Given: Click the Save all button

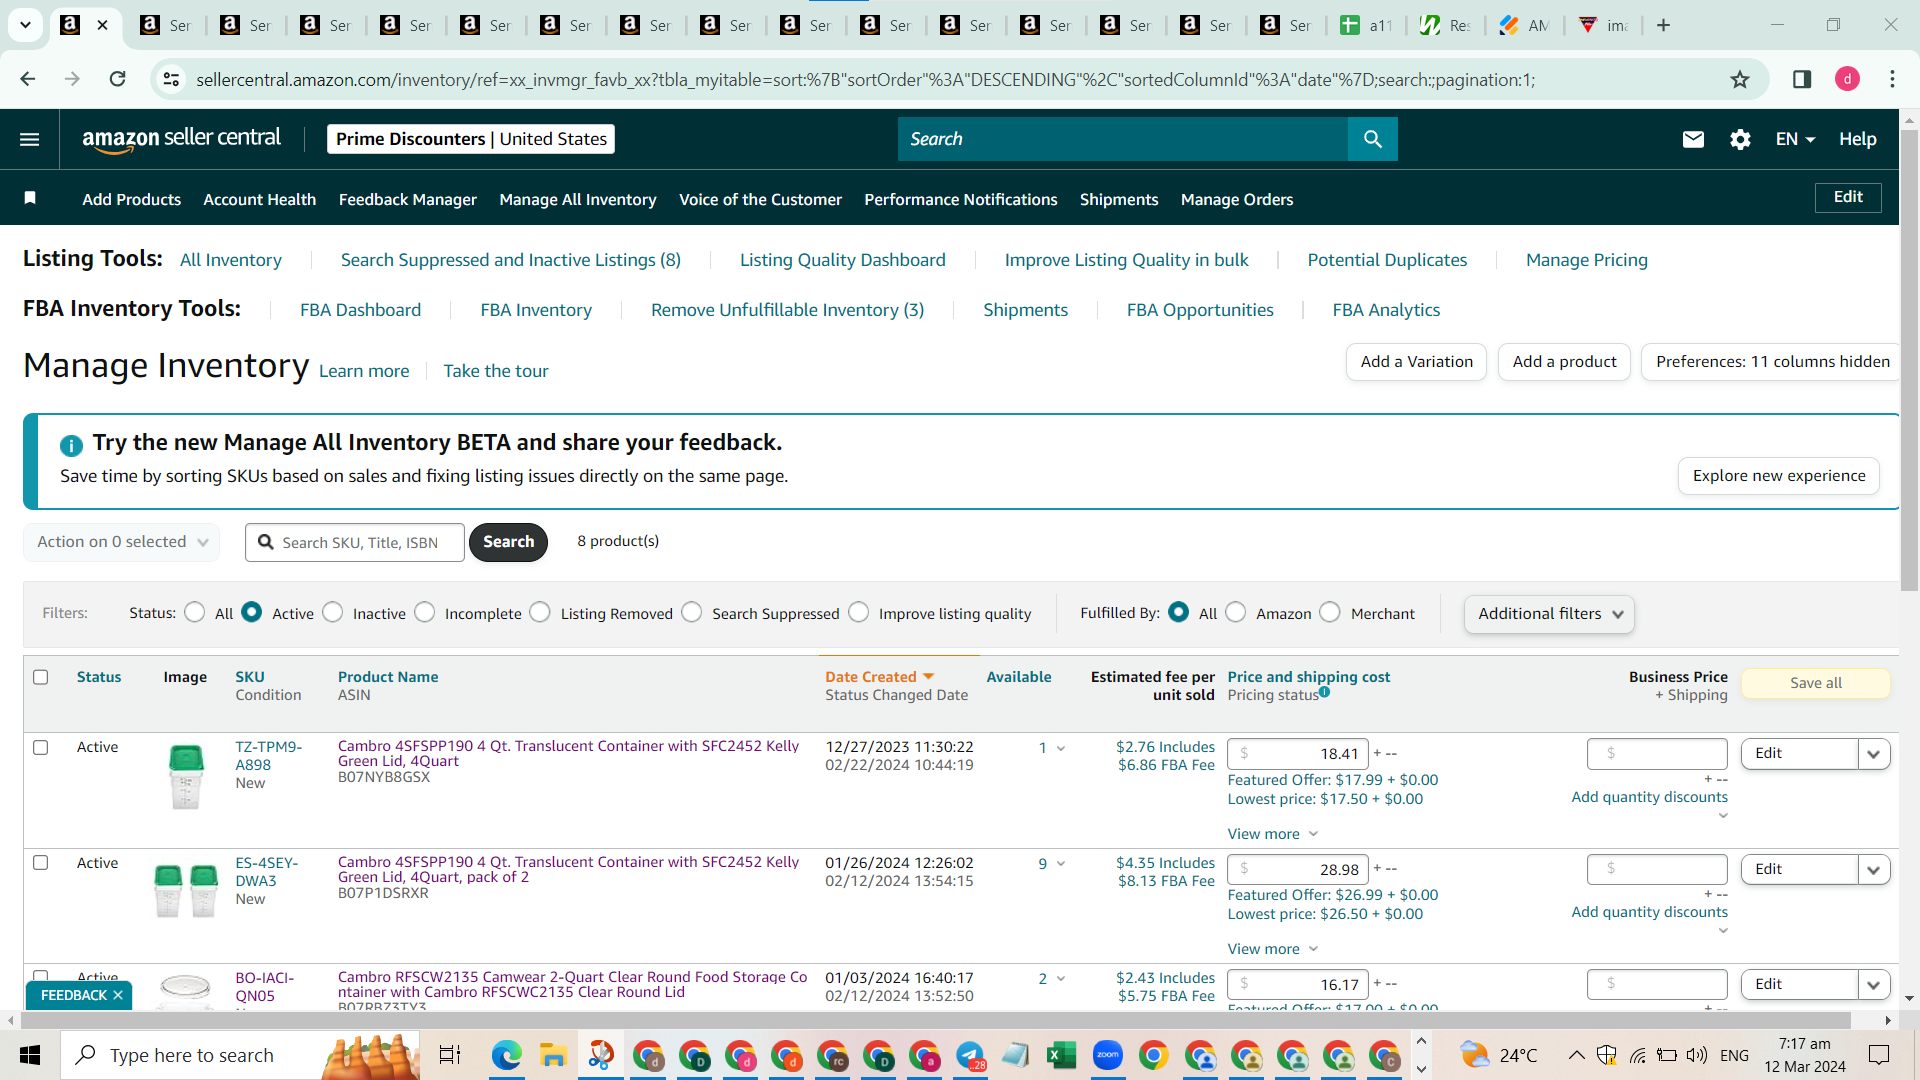Looking at the screenshot, I should [1816, 683].
